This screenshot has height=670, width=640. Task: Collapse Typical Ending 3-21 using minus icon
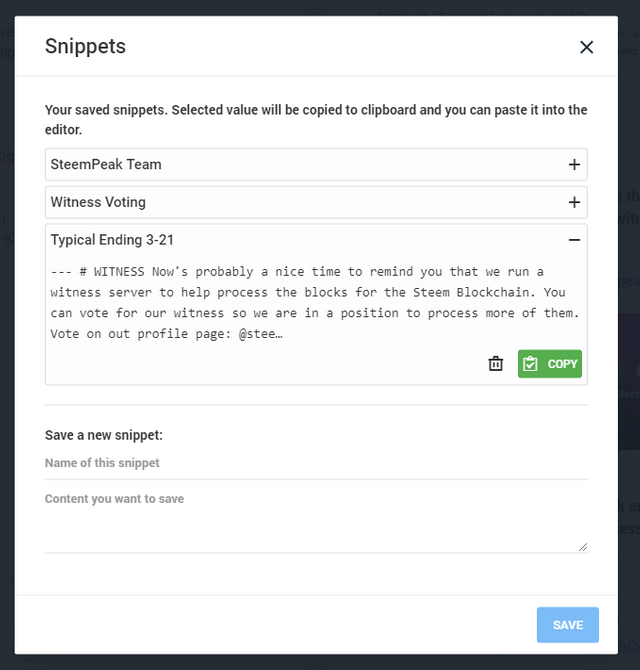pyautogui.click(x=574, y=240)
